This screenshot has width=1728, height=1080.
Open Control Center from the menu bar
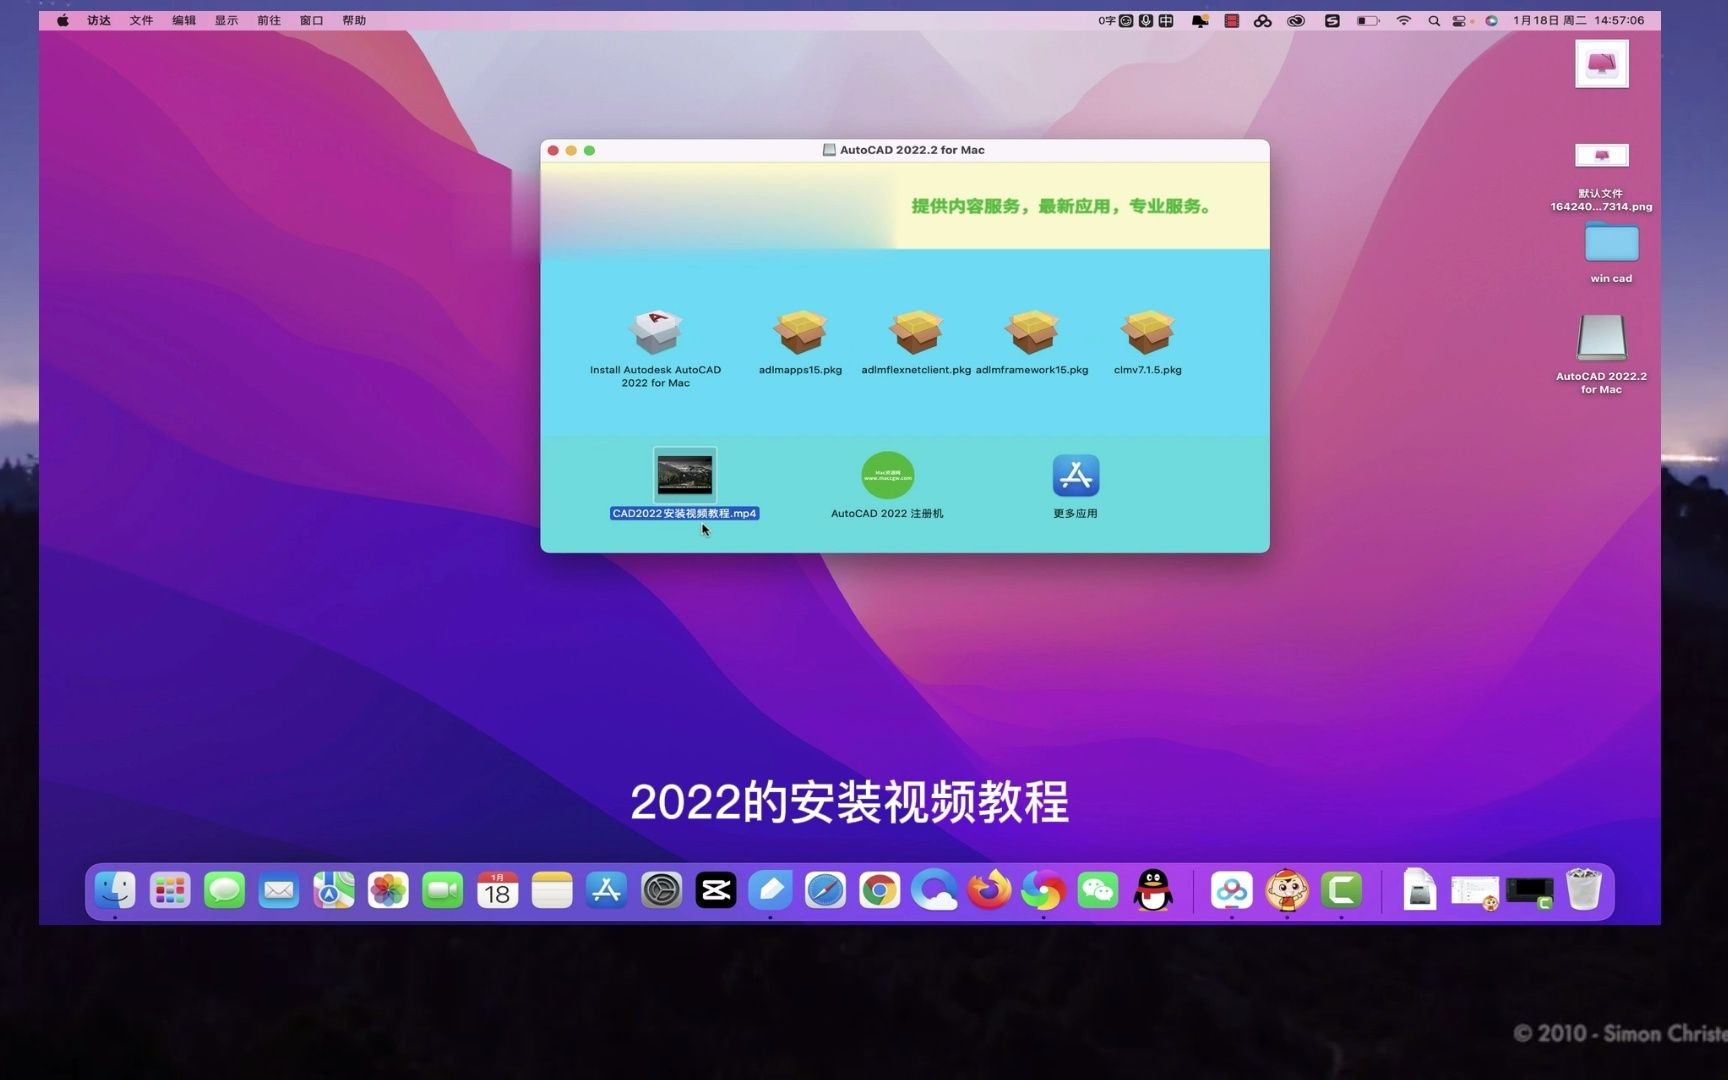pyautogui.click(x=1460, y=20)
